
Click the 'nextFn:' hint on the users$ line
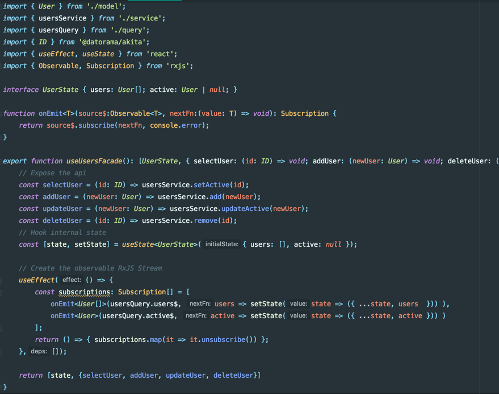(200, 304)
